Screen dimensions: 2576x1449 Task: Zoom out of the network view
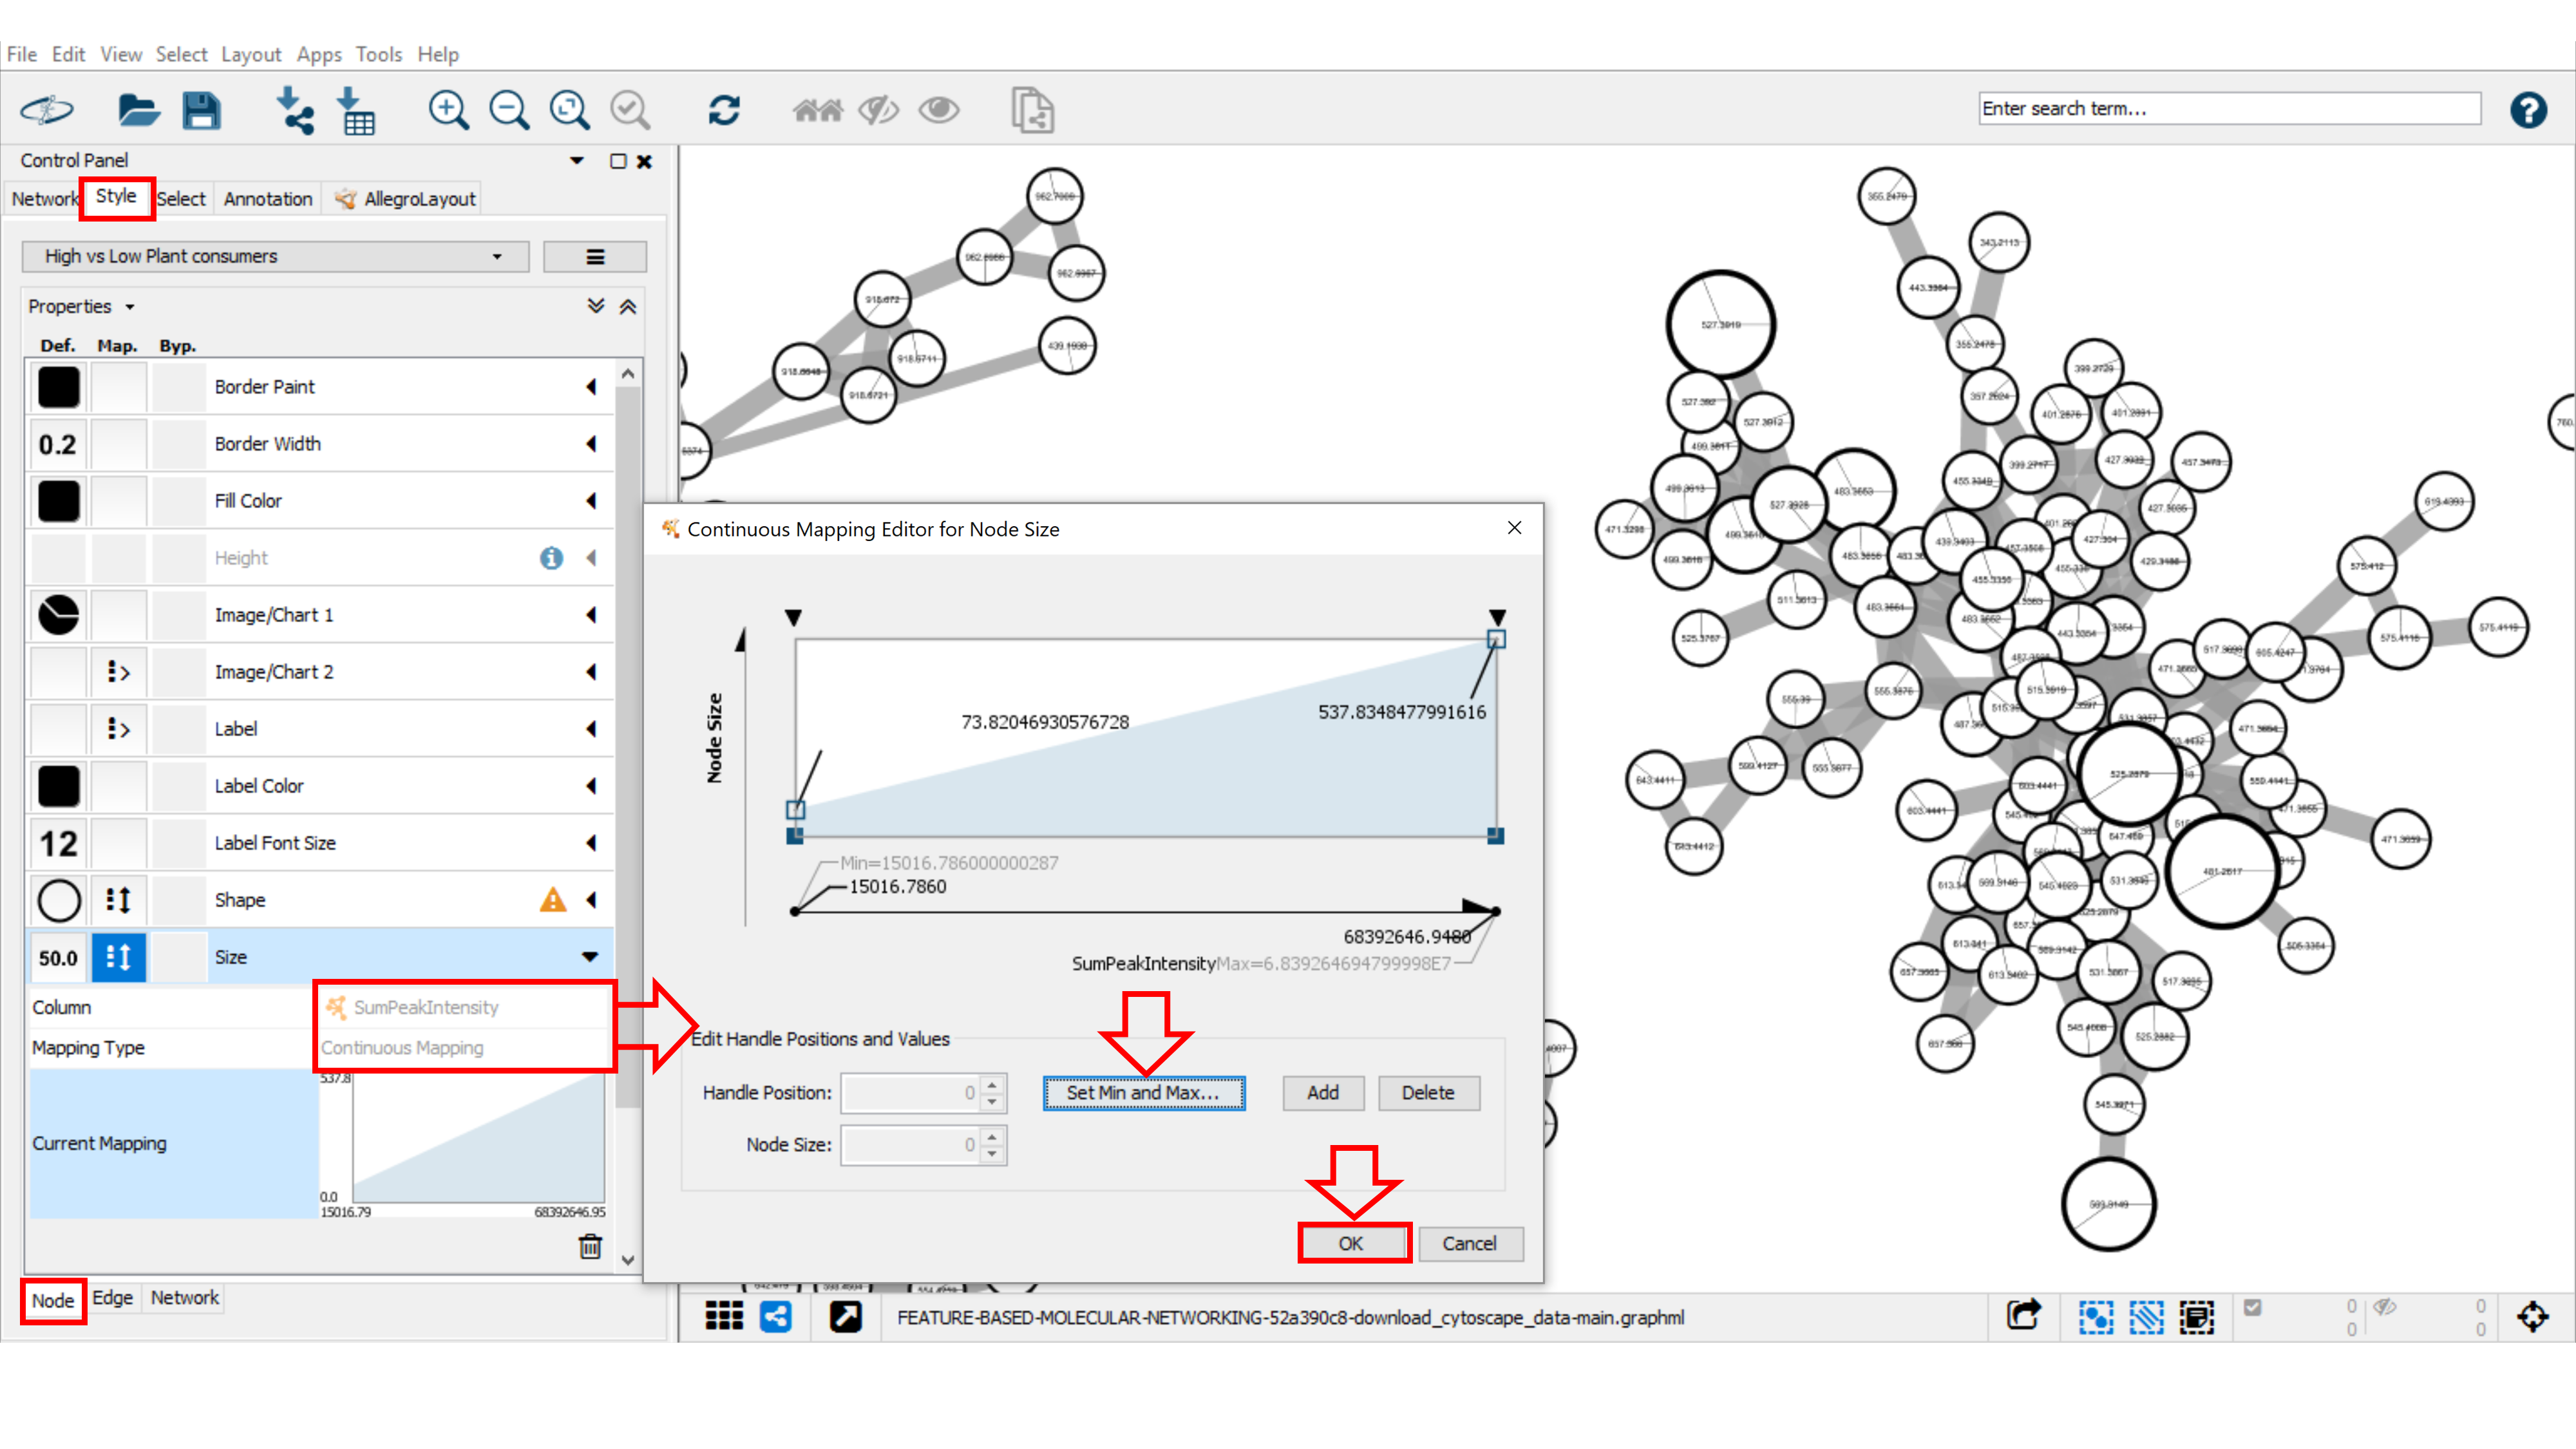point(509,110)
